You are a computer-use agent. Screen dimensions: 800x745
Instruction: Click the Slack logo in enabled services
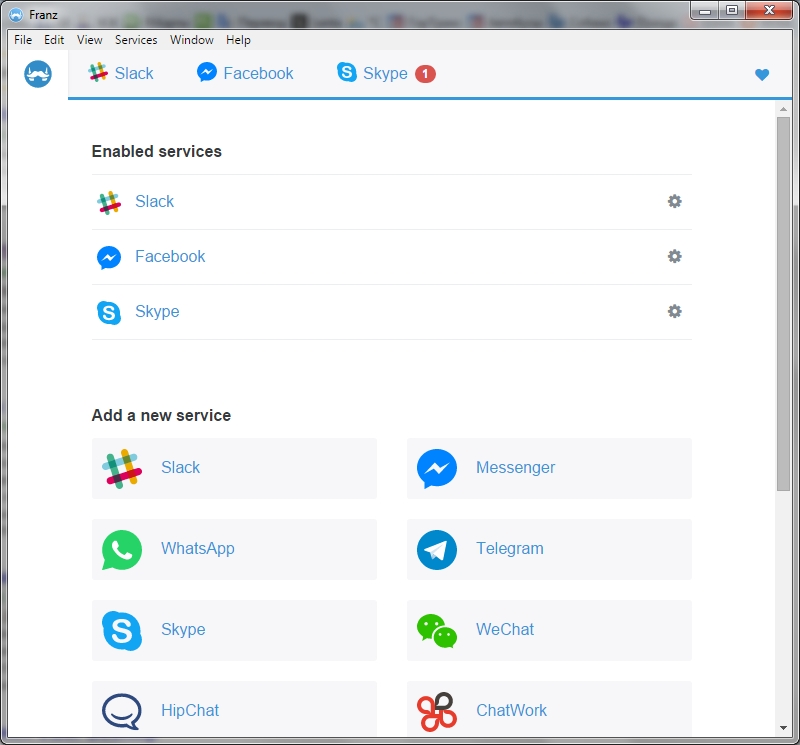click(x=109, y=203)
